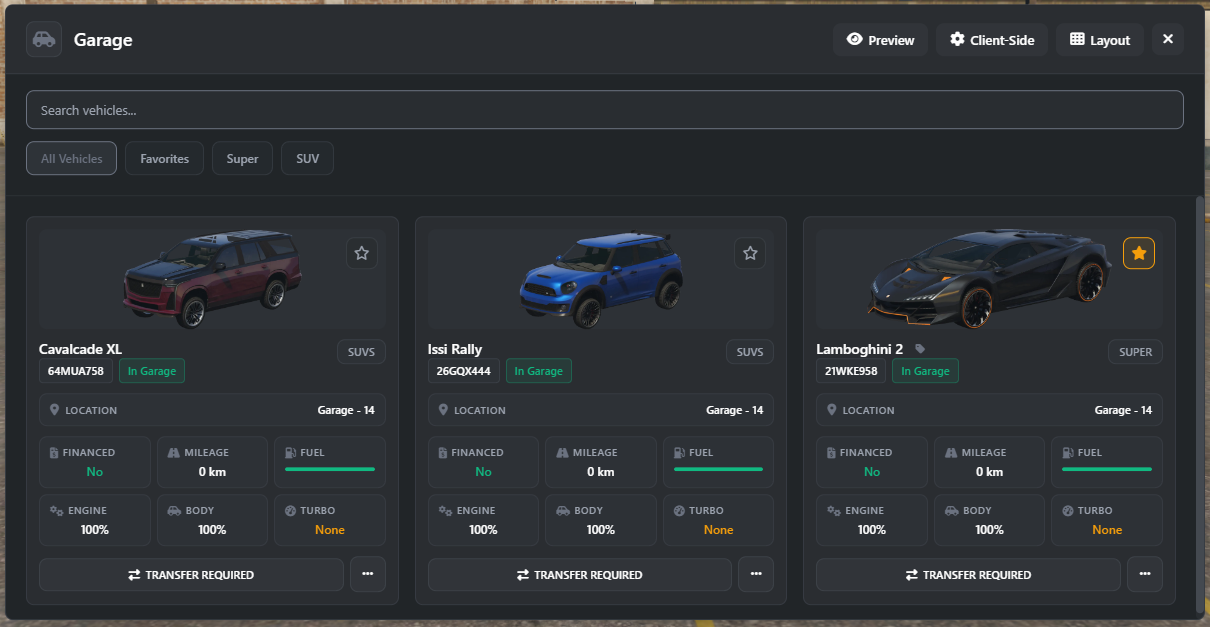Click the engine gears icon on Lamboghini 2
Image resolution: width=1210 pixels, height=627 pixels.
coord(834,510)
